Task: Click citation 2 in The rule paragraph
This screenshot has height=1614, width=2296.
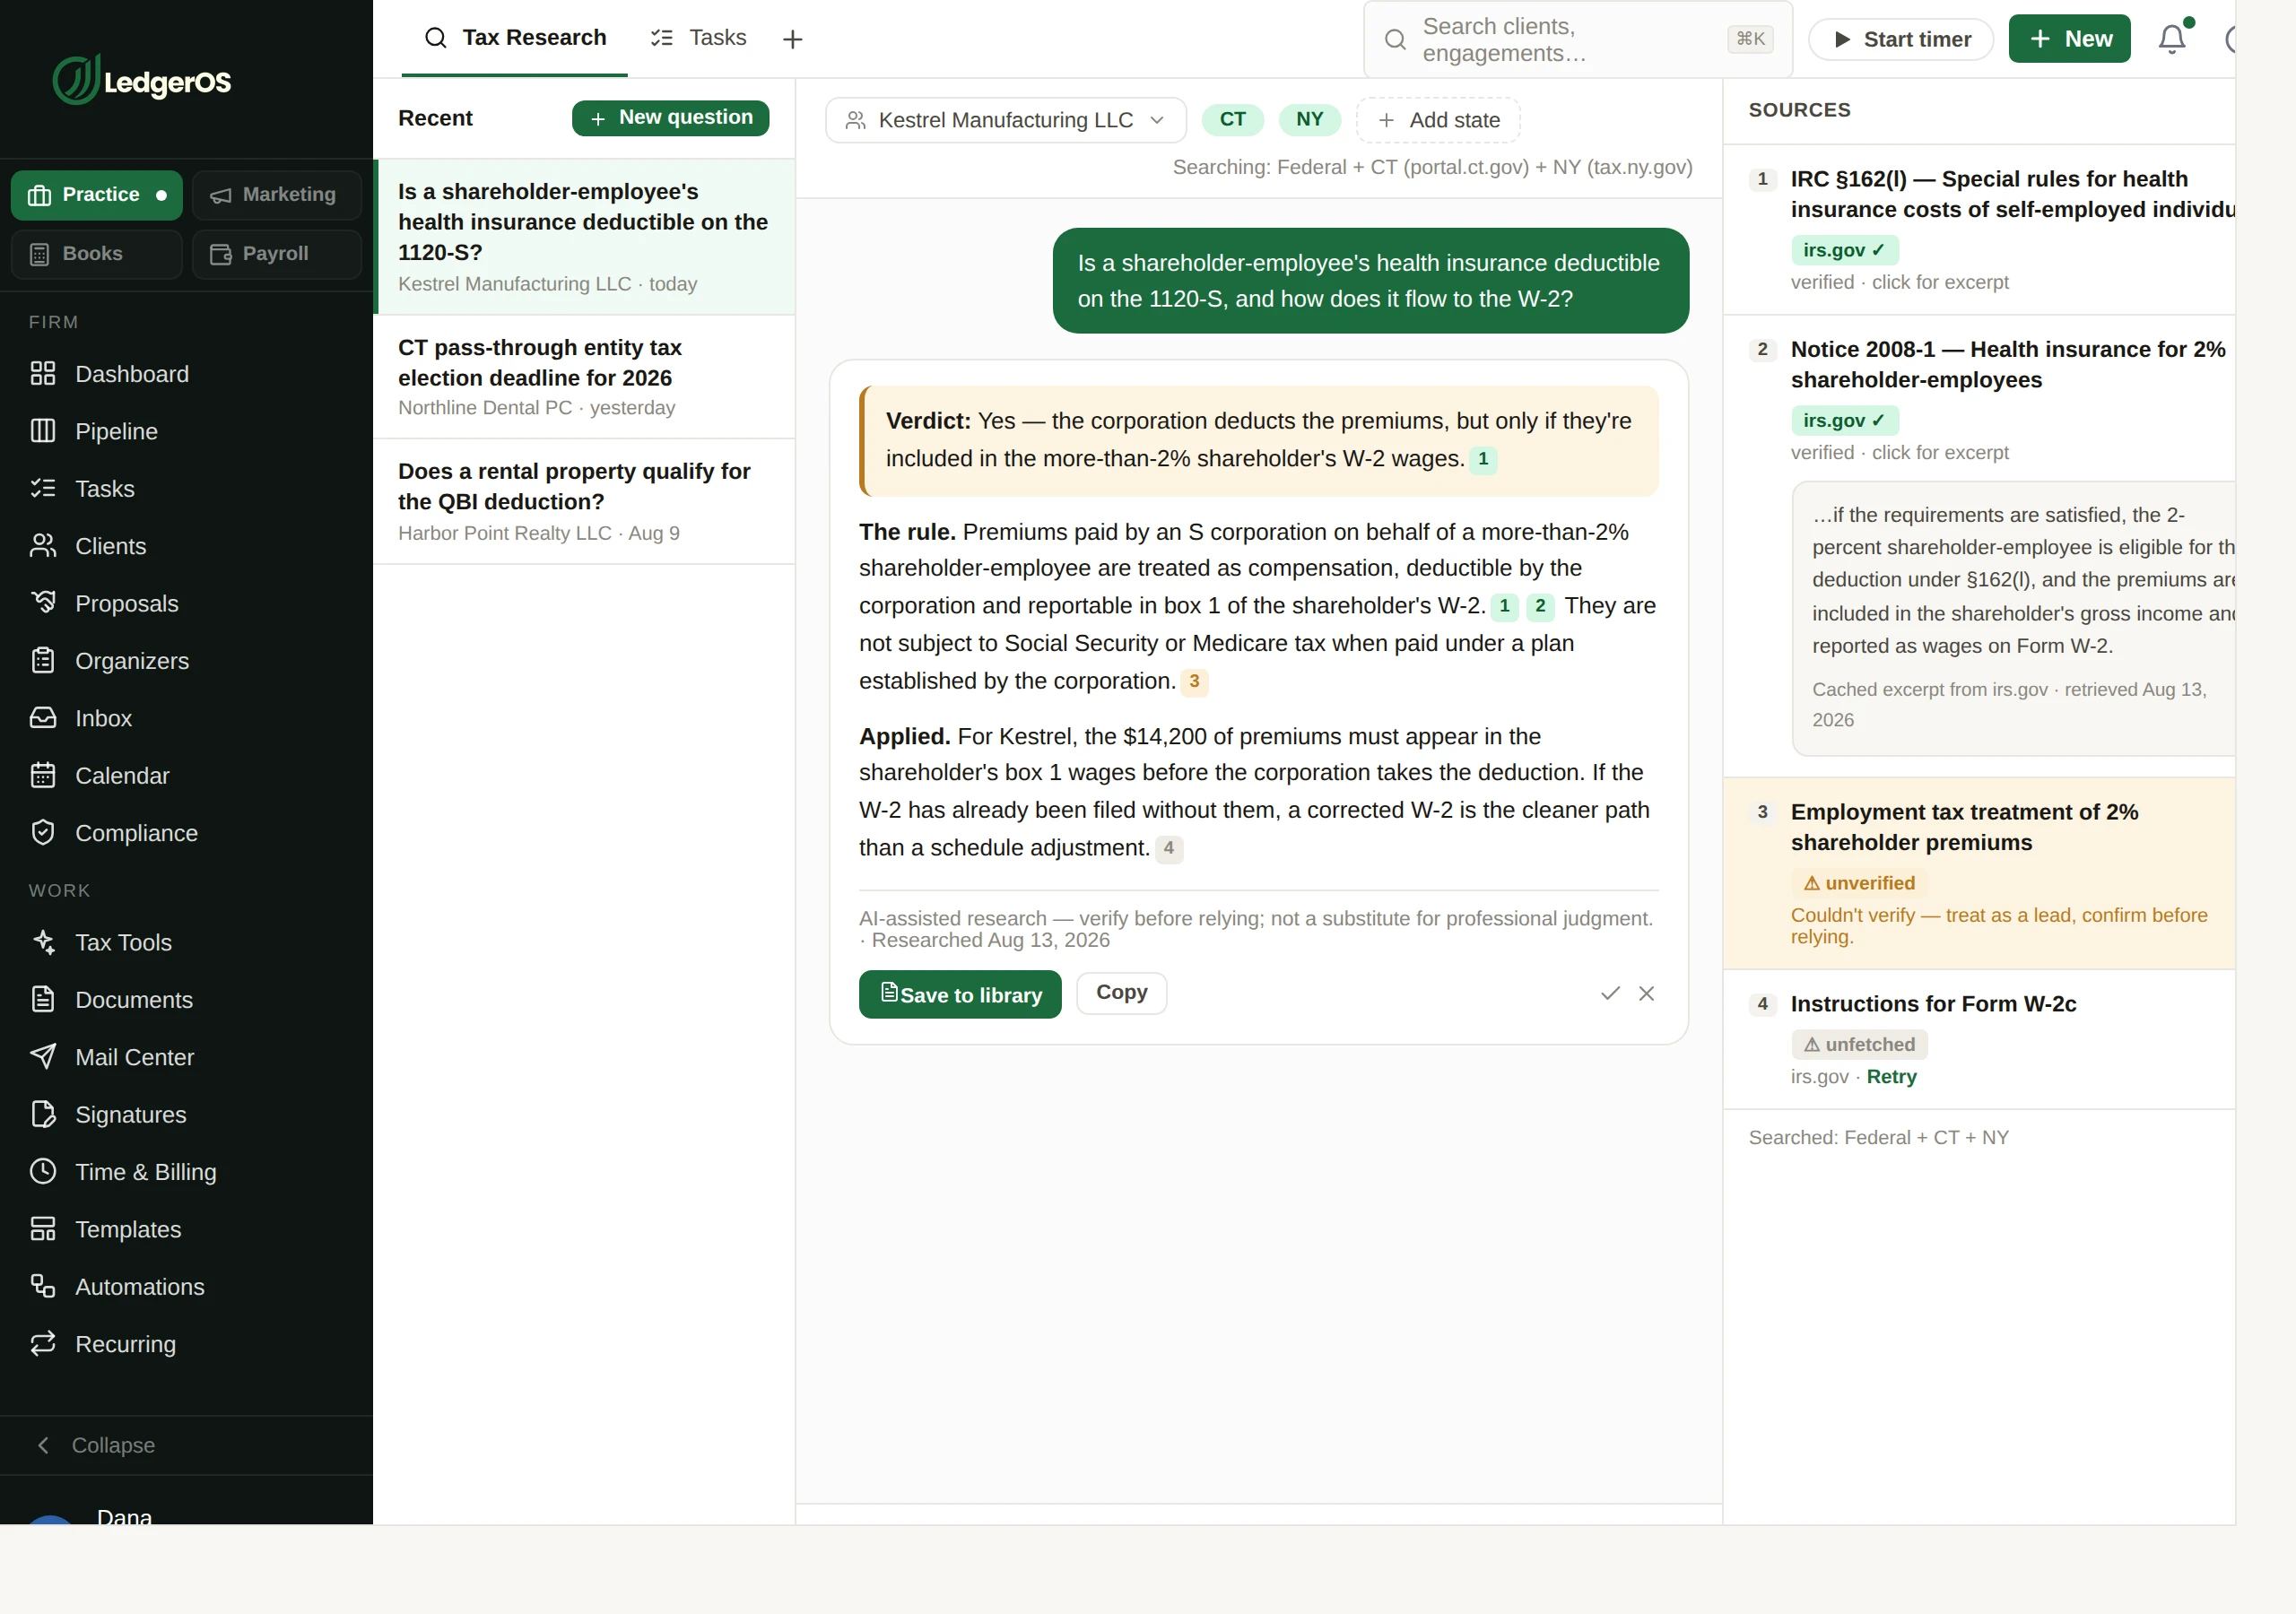Action: pos(1540,606)
